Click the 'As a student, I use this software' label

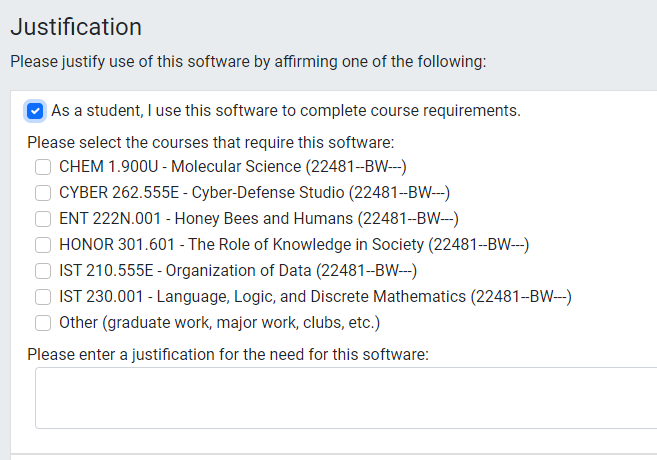[x=286, y=110]
